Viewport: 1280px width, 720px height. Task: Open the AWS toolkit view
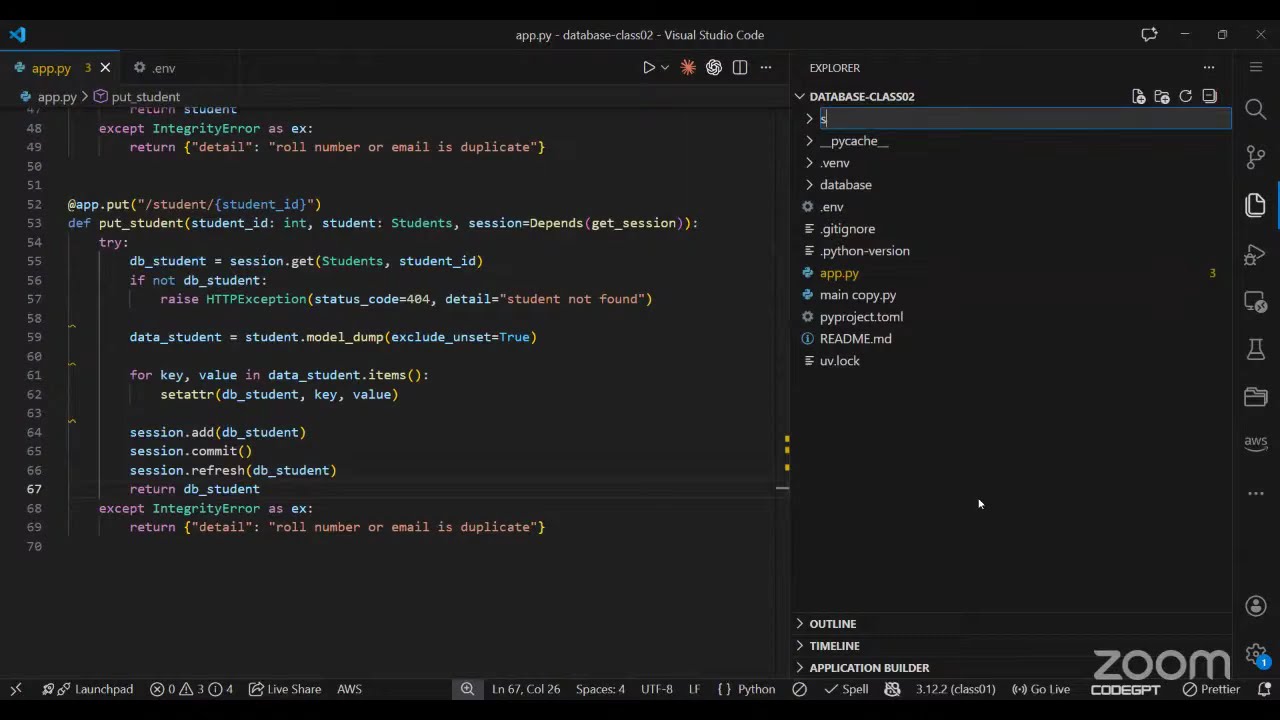(x=1256, y=442)
